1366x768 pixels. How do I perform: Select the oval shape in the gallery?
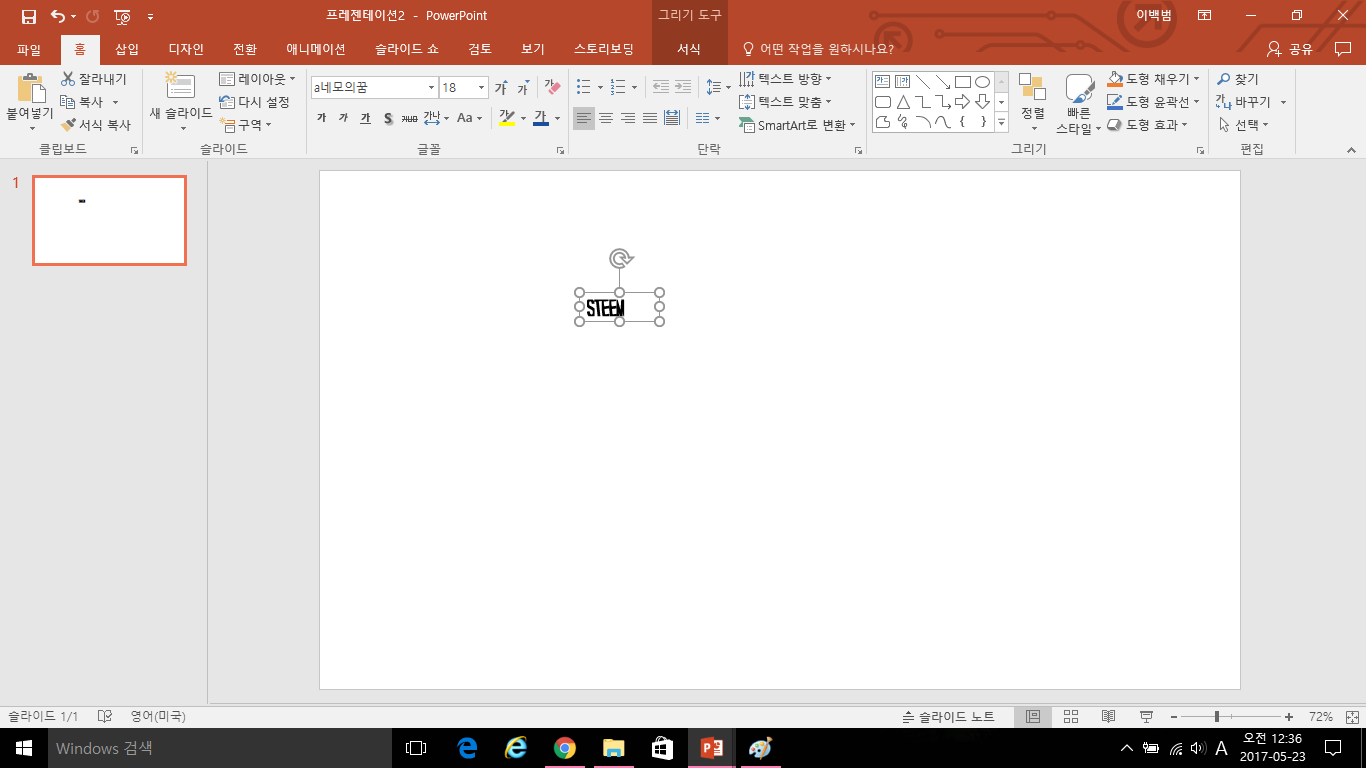tap(982, 82)
